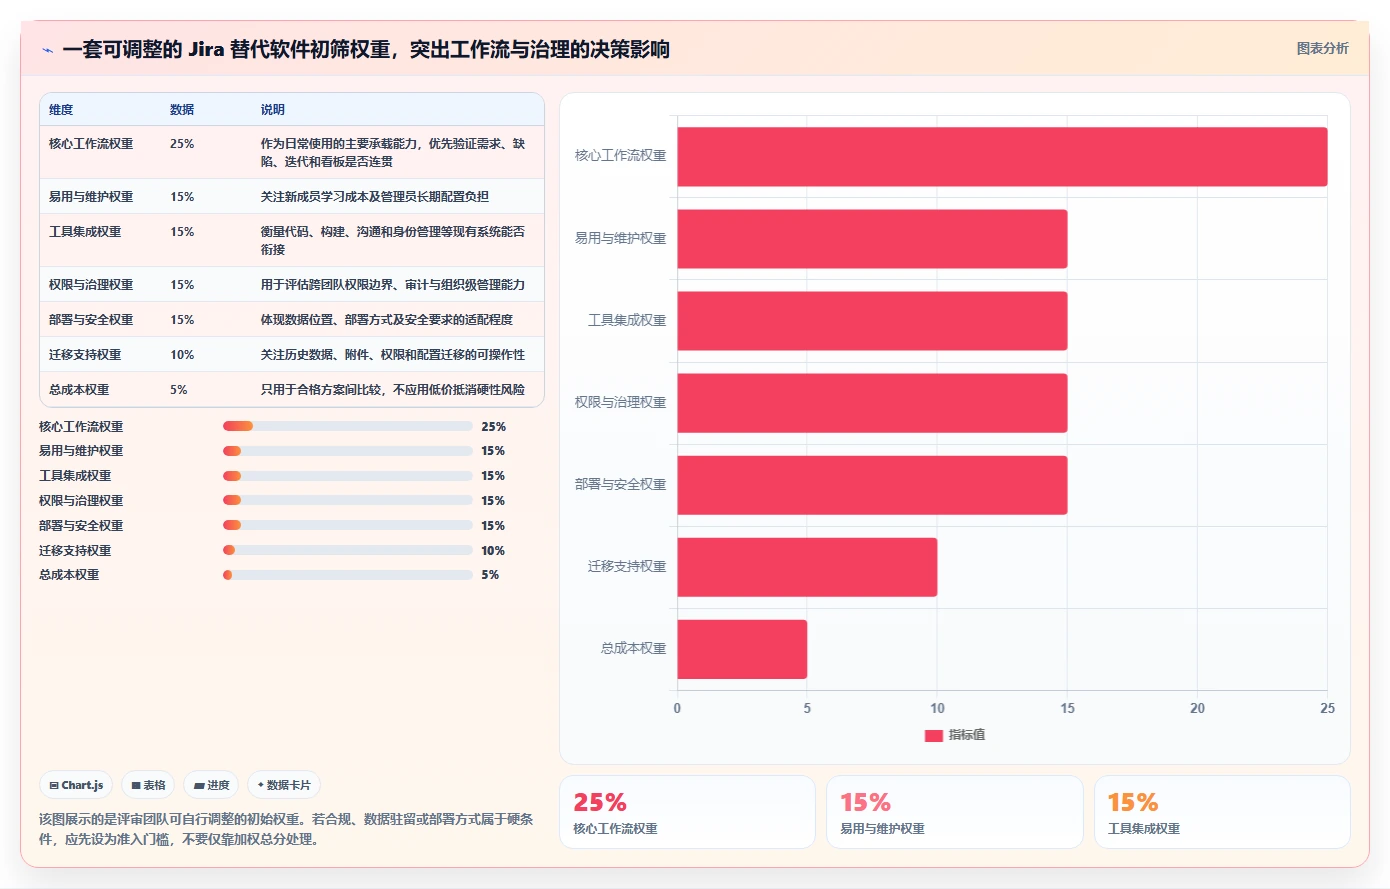Click the 说明 column header
This screenshot has height=889, width=1390.
(x=273, y=110)
